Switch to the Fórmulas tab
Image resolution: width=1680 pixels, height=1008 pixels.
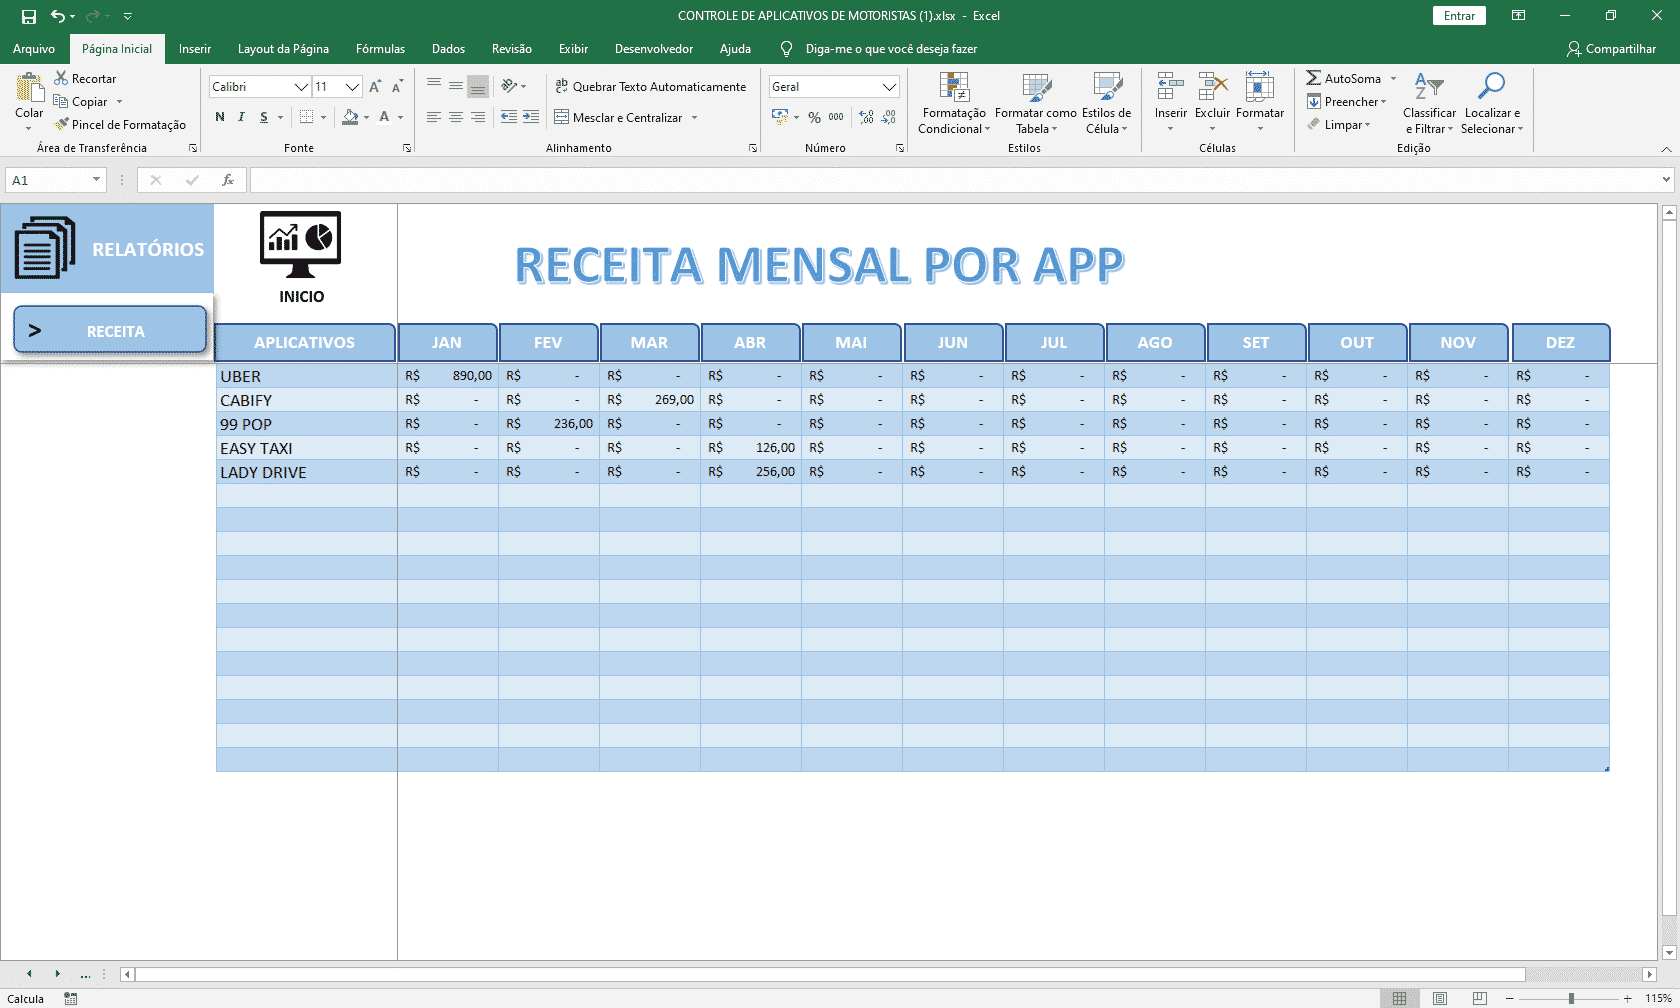(x=381, y=49)
